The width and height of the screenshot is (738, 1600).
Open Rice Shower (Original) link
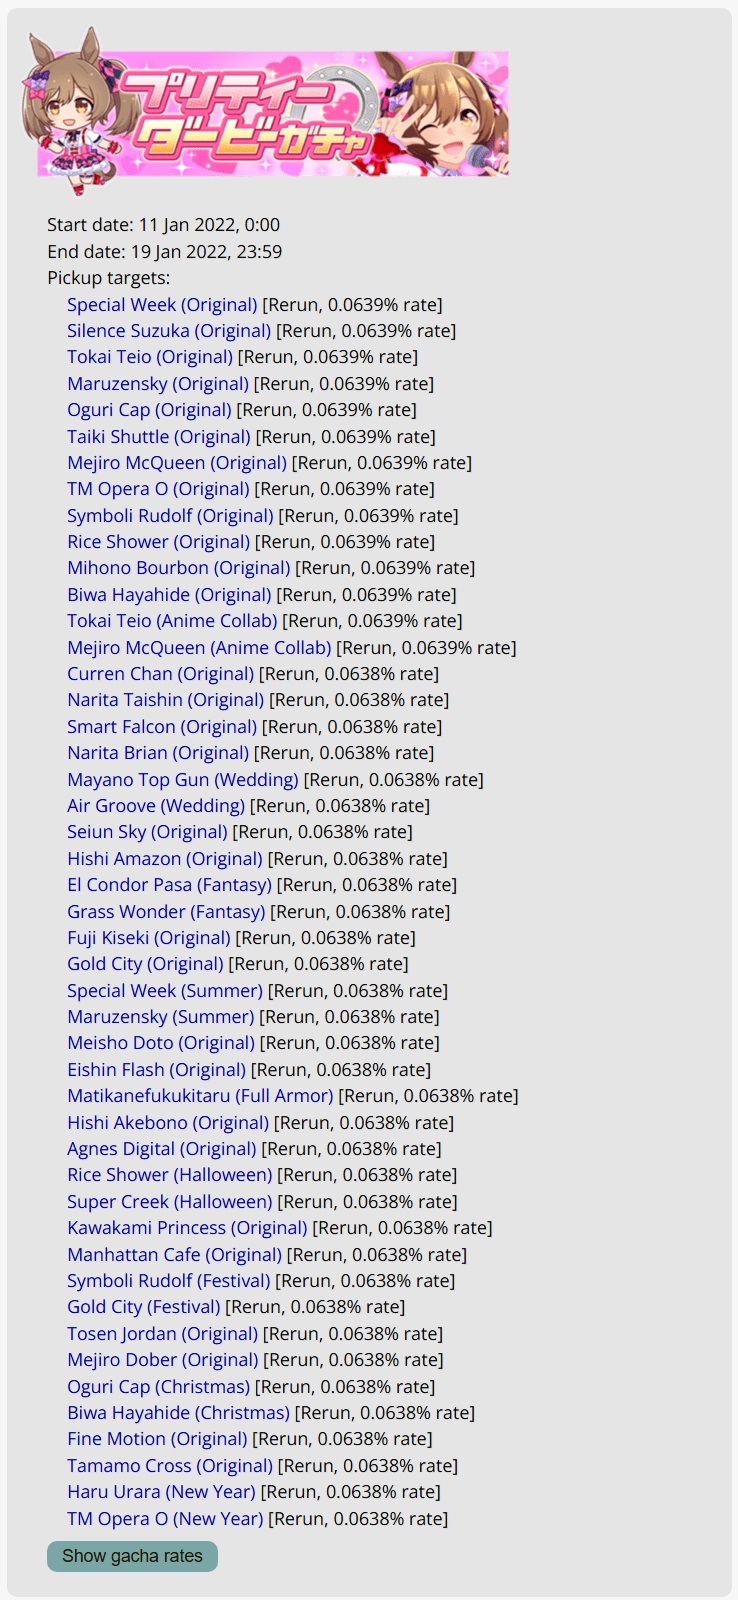coord(159,542)
